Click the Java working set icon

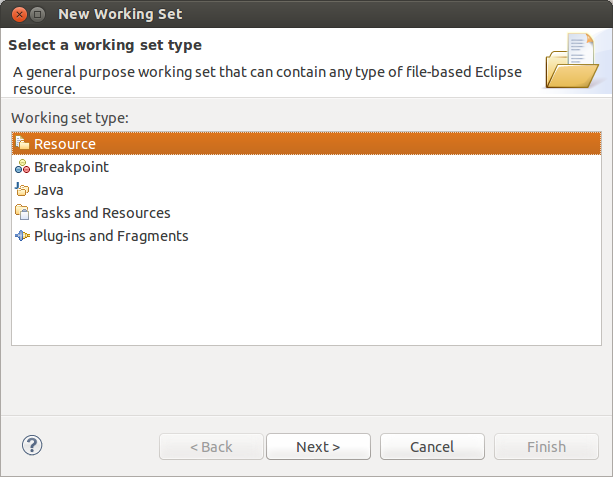tap(22, 190)
